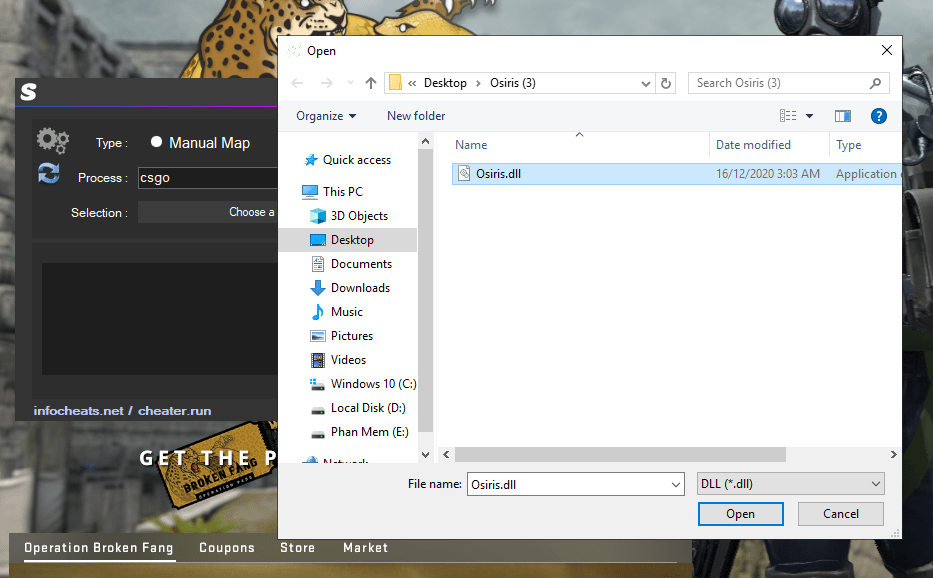
Task: Click New folder
Action: [416, 115]
